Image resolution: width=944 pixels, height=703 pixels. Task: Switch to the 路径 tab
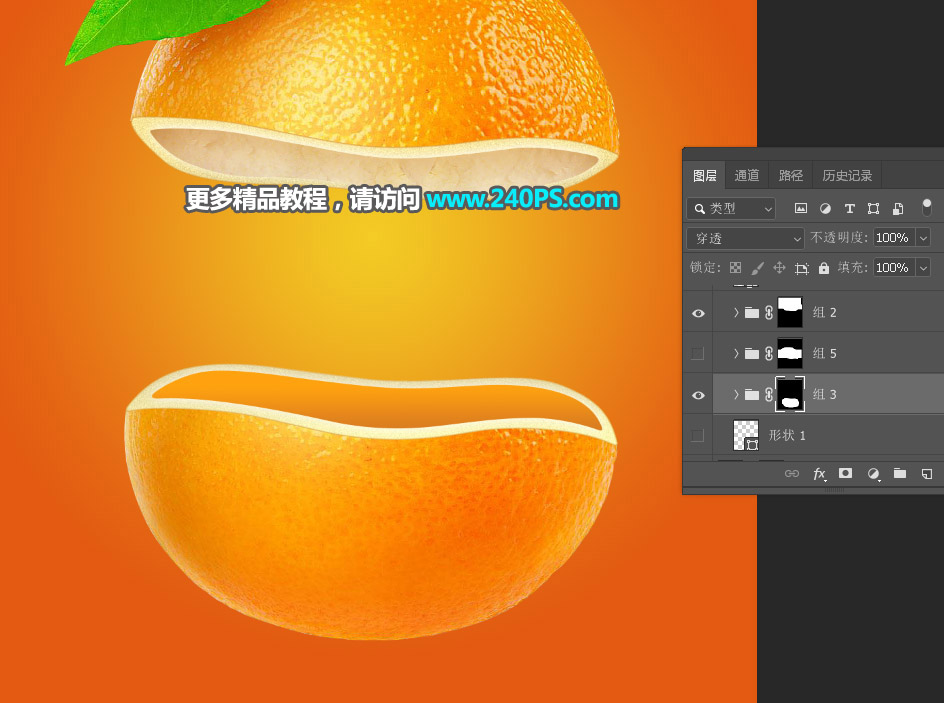(790, 175)
